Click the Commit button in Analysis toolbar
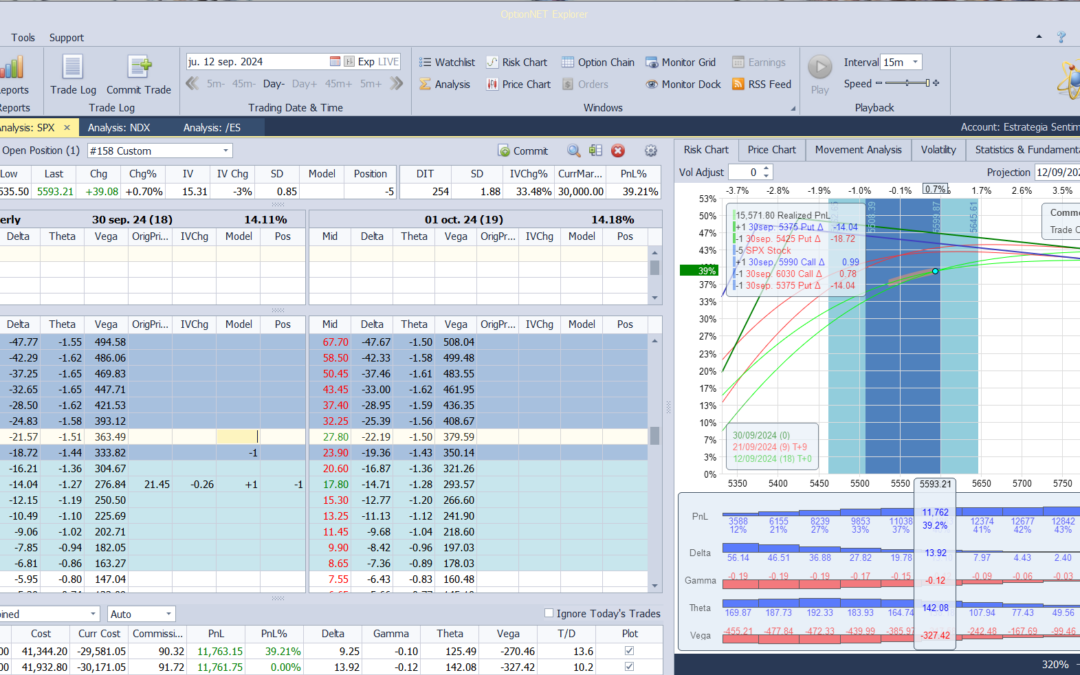This screenshot has width=1080, height=675. pyautogui.click(x=523, y=151)
